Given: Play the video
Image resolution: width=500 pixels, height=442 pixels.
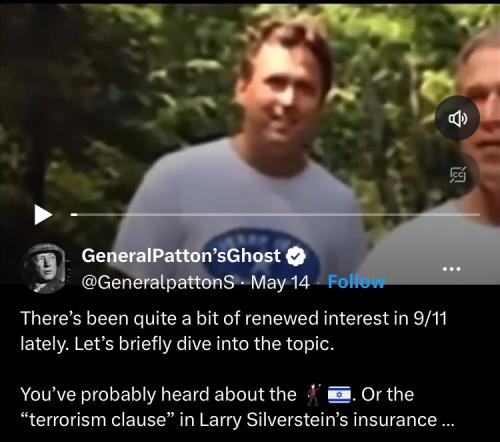Looking at the screenshot, I should [x=43, y=215].
